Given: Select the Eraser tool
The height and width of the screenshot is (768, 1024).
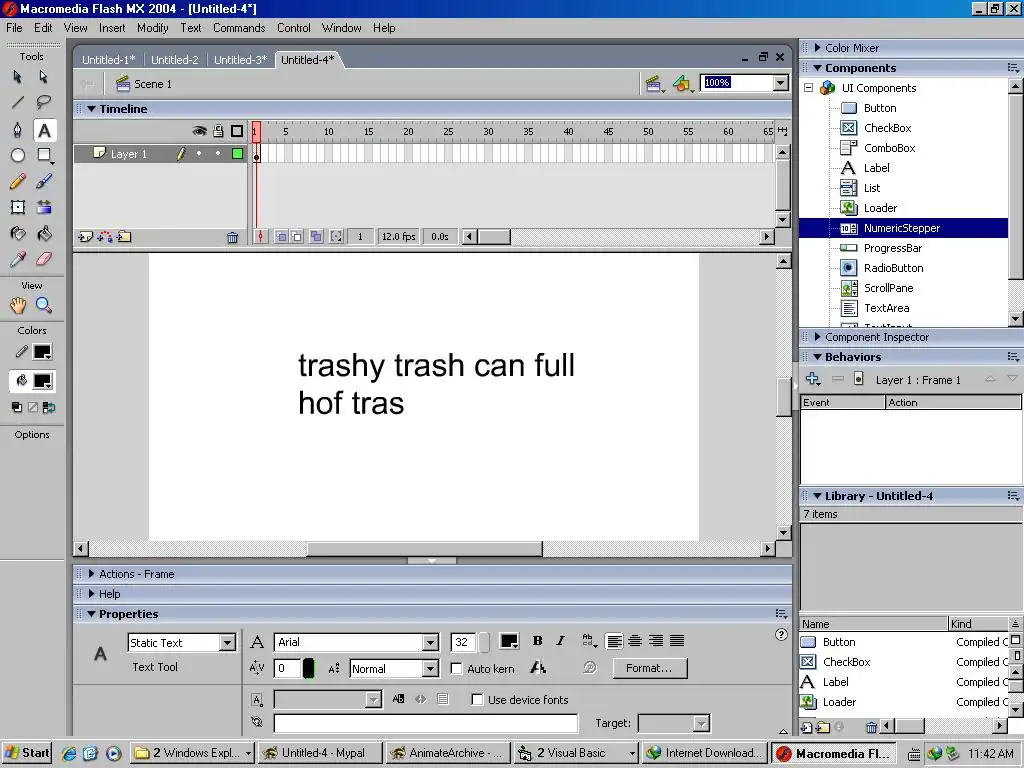Looking at the screenshot, I should point(44,260).
